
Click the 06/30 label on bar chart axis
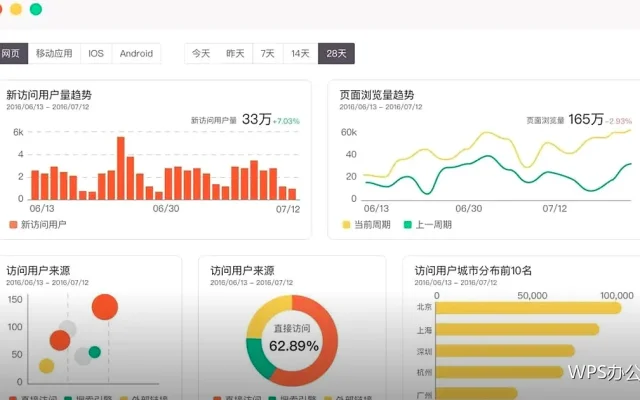[x=166, y=209]
